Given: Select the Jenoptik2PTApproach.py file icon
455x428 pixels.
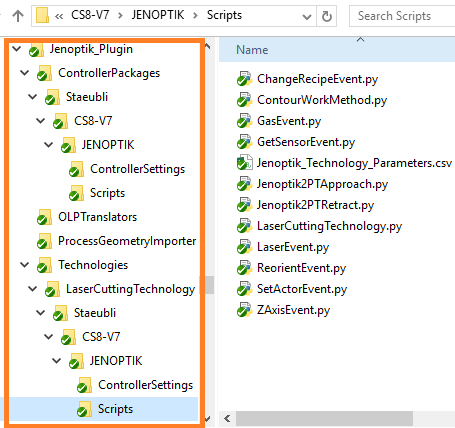Looking at the screenshot, I should 244,184.
